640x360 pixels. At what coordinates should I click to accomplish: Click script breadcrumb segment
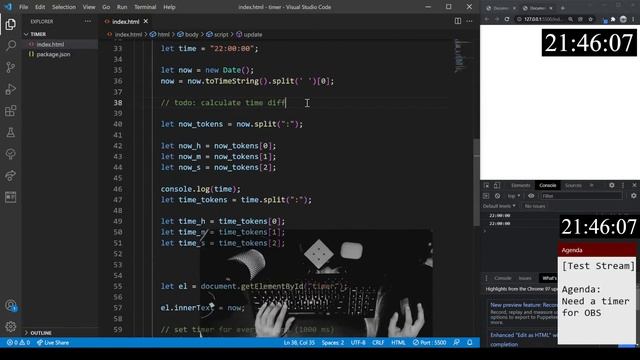point(217,35)
